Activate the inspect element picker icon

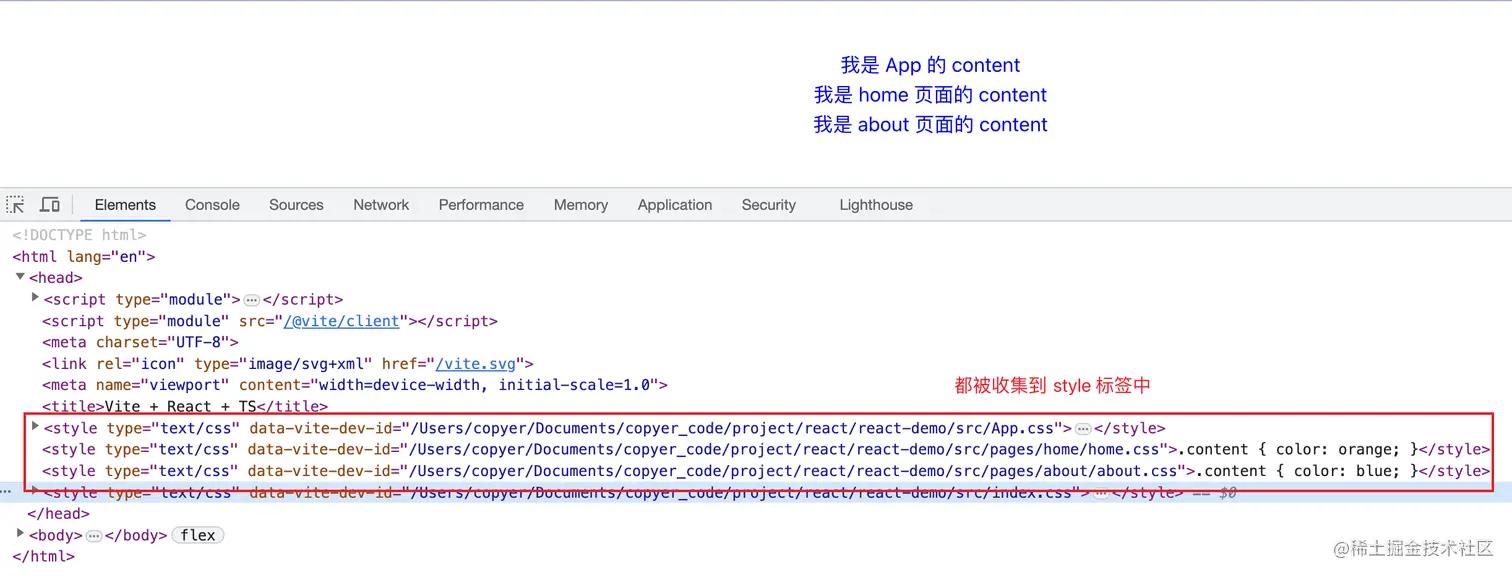[15, 205]
